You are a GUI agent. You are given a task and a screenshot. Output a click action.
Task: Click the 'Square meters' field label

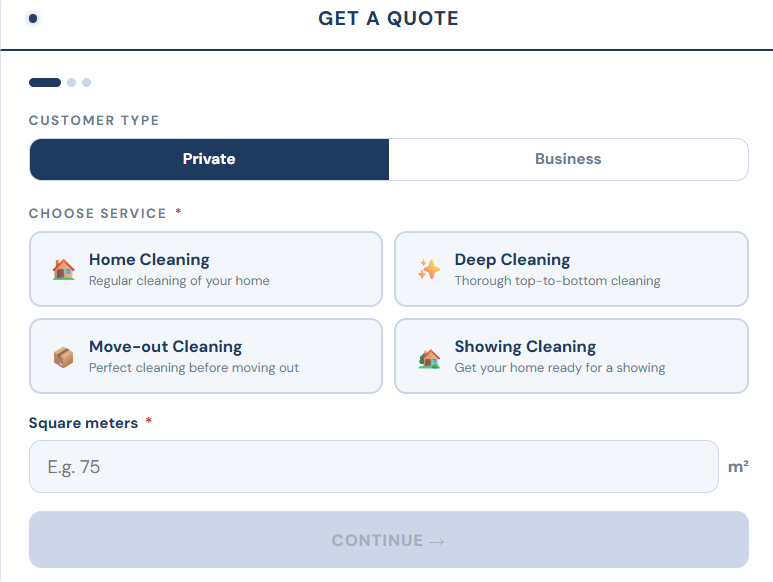coord(83,423)
